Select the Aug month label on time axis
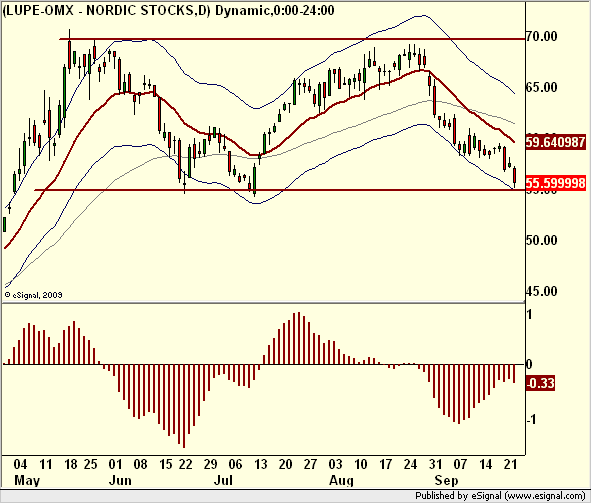The width and height of the screenshot is (591, 503). (x=341, y=480)
